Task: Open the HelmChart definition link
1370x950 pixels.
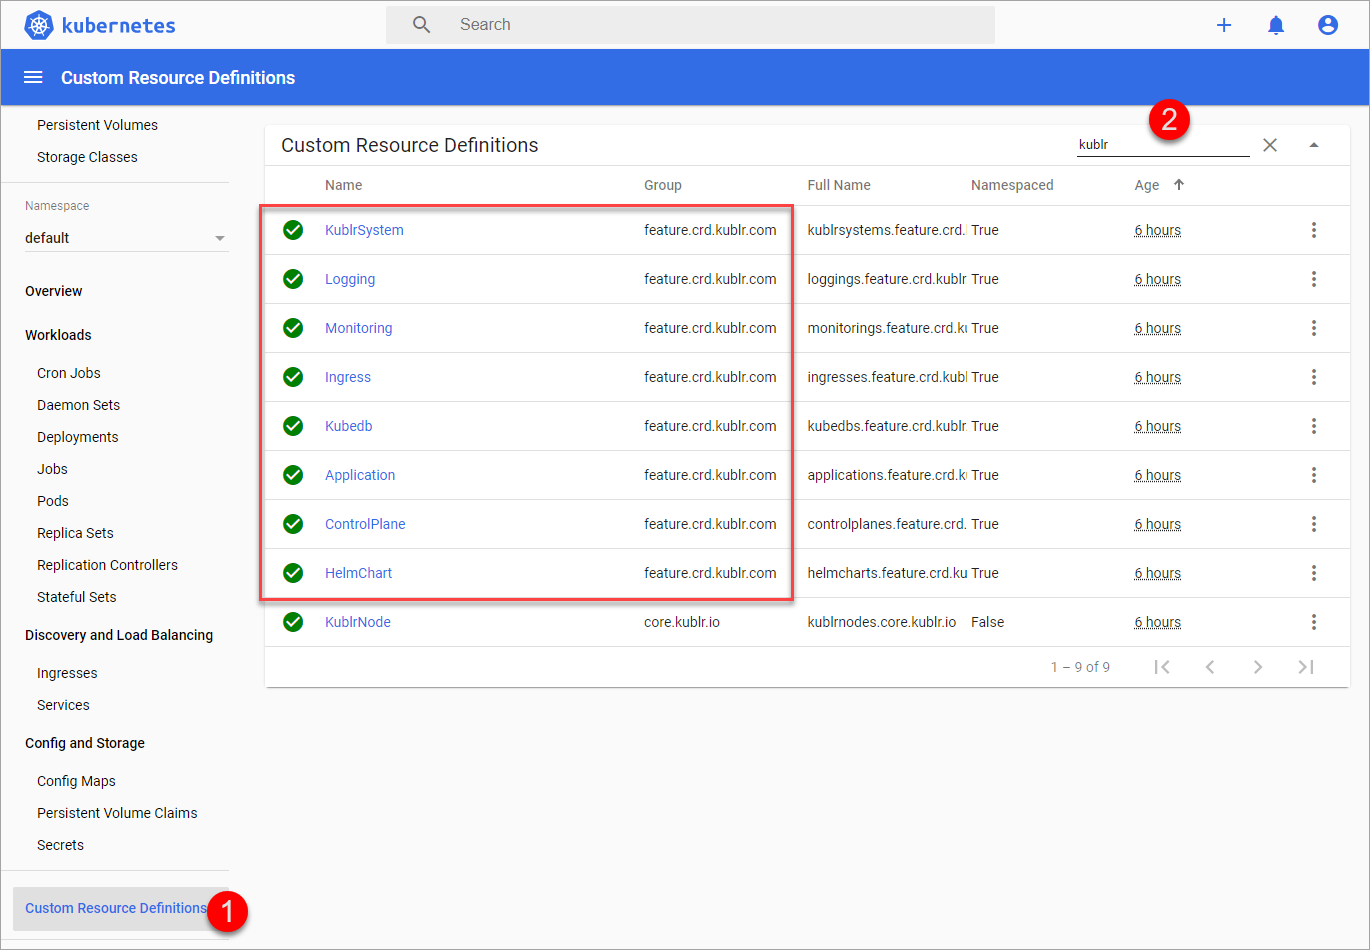Action: [x=358, y=573]
